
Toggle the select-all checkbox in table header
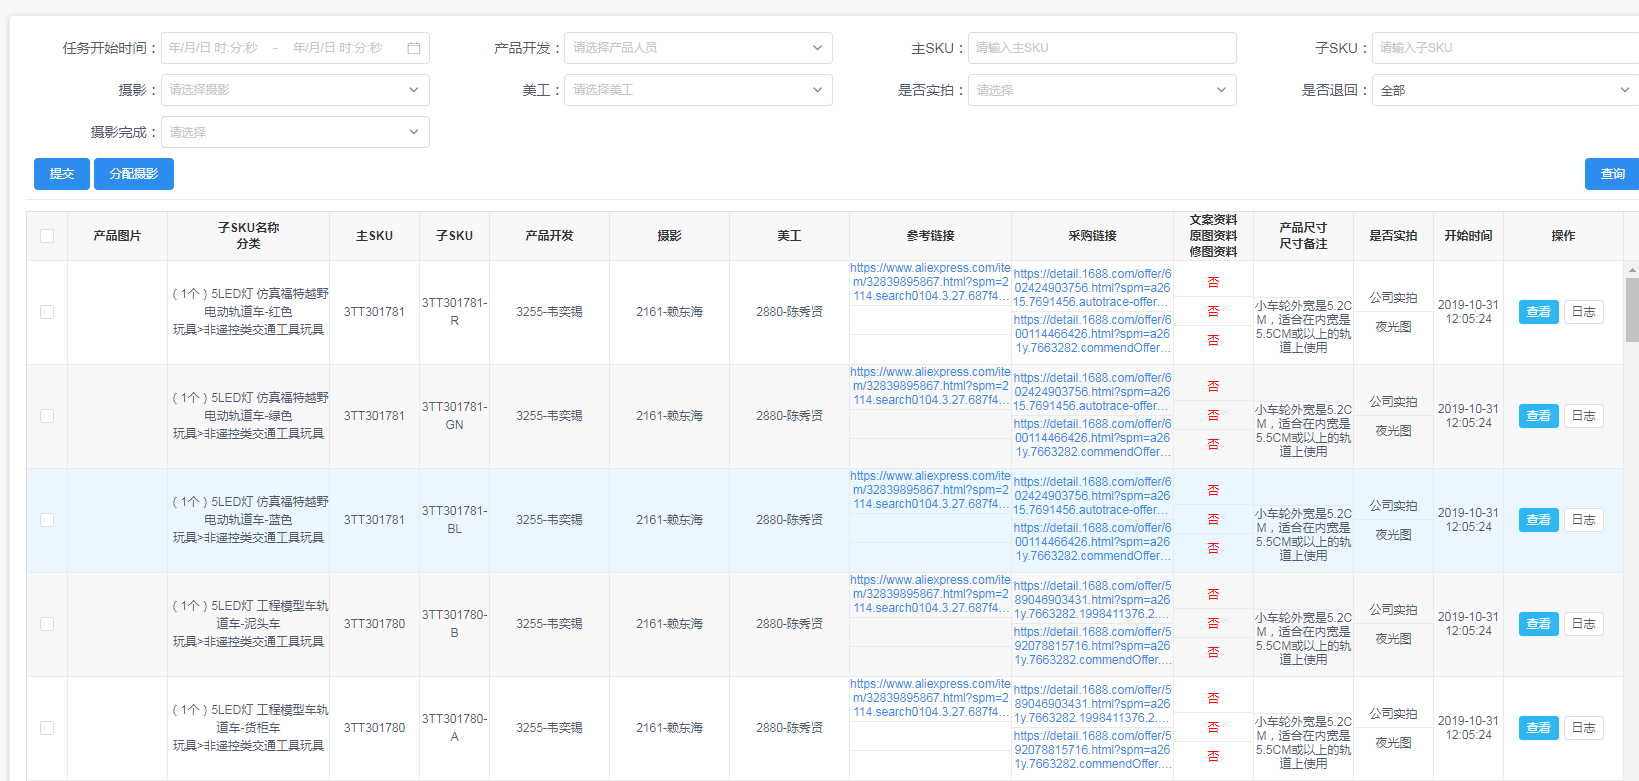47,236
